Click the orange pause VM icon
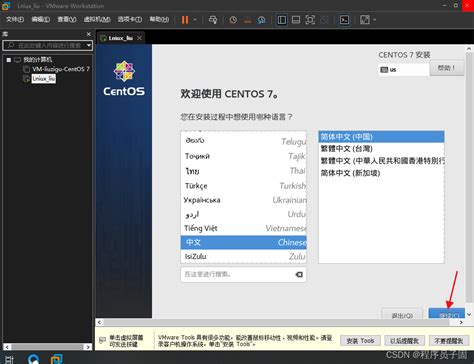 coord(185,20)
